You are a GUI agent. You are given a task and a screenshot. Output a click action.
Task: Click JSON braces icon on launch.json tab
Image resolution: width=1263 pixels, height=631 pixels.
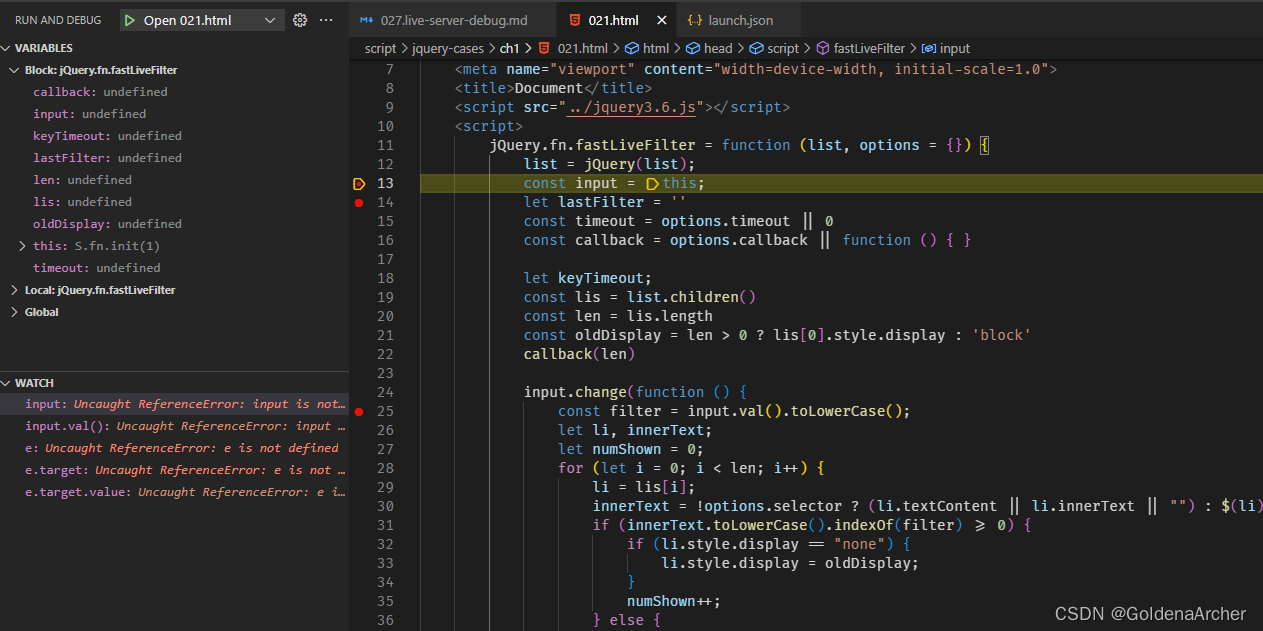(695, 20)
